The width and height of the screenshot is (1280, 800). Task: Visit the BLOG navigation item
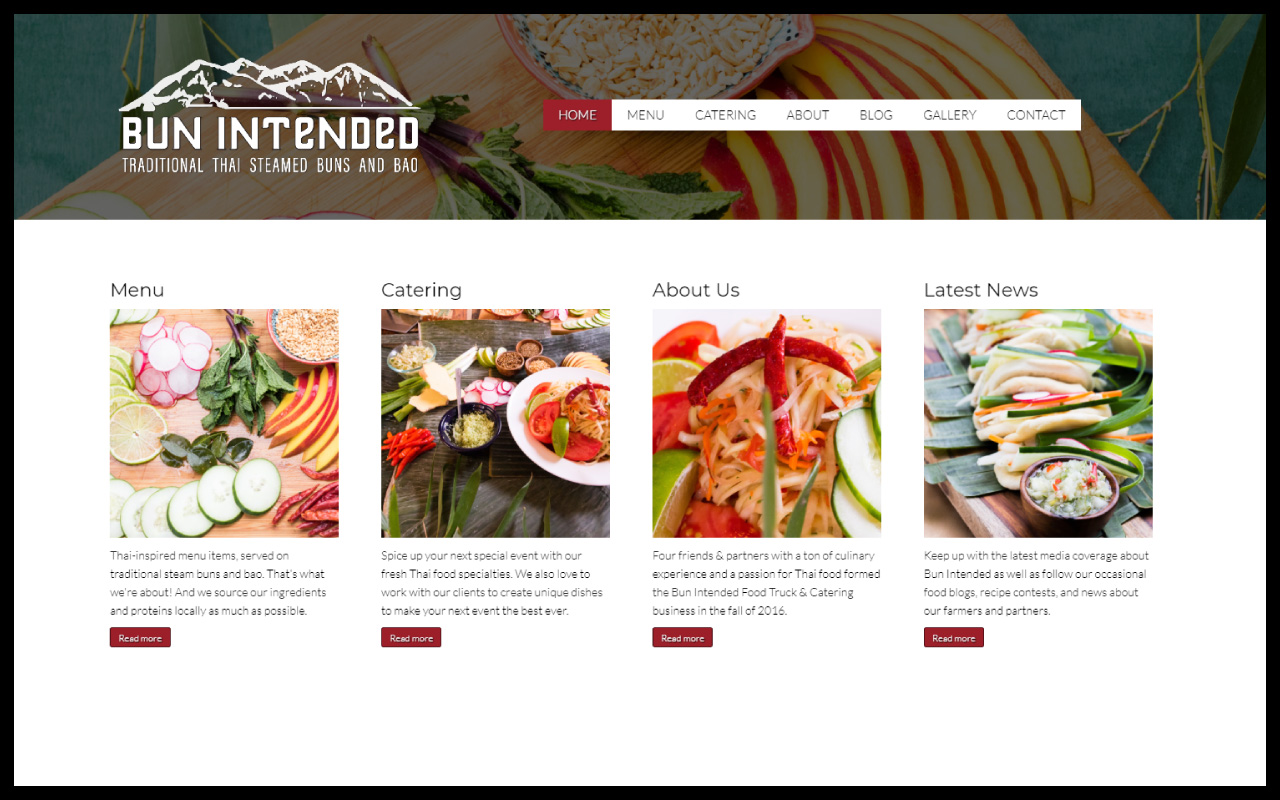(876, 115)
